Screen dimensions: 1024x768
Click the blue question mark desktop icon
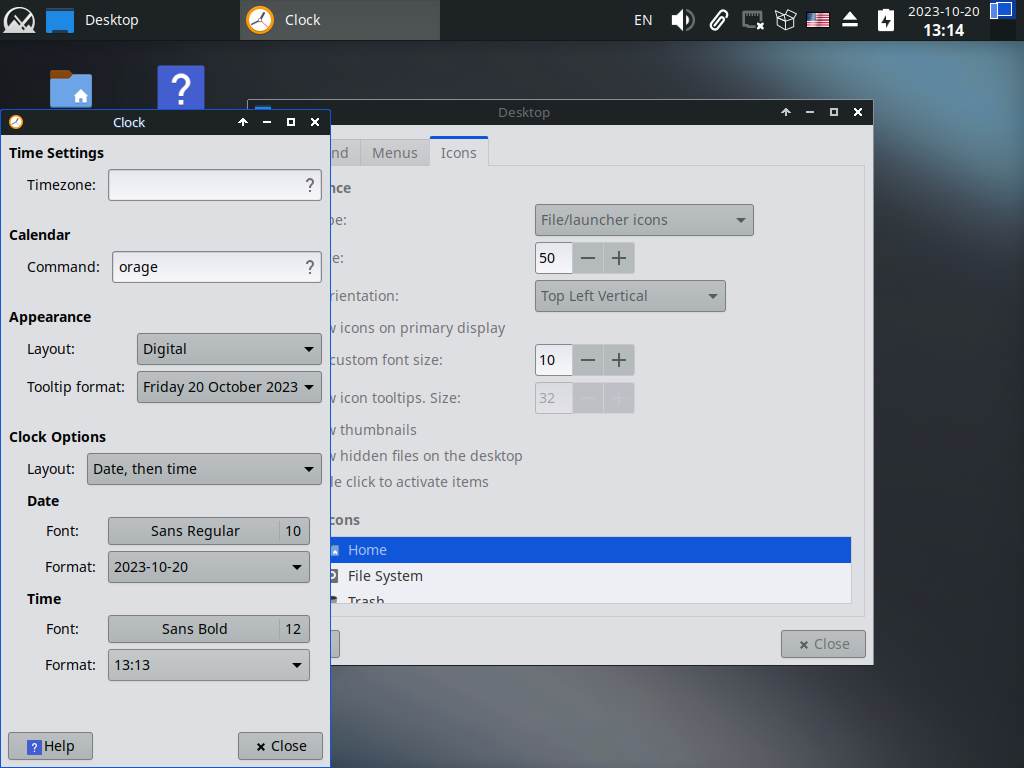[181, 89]
